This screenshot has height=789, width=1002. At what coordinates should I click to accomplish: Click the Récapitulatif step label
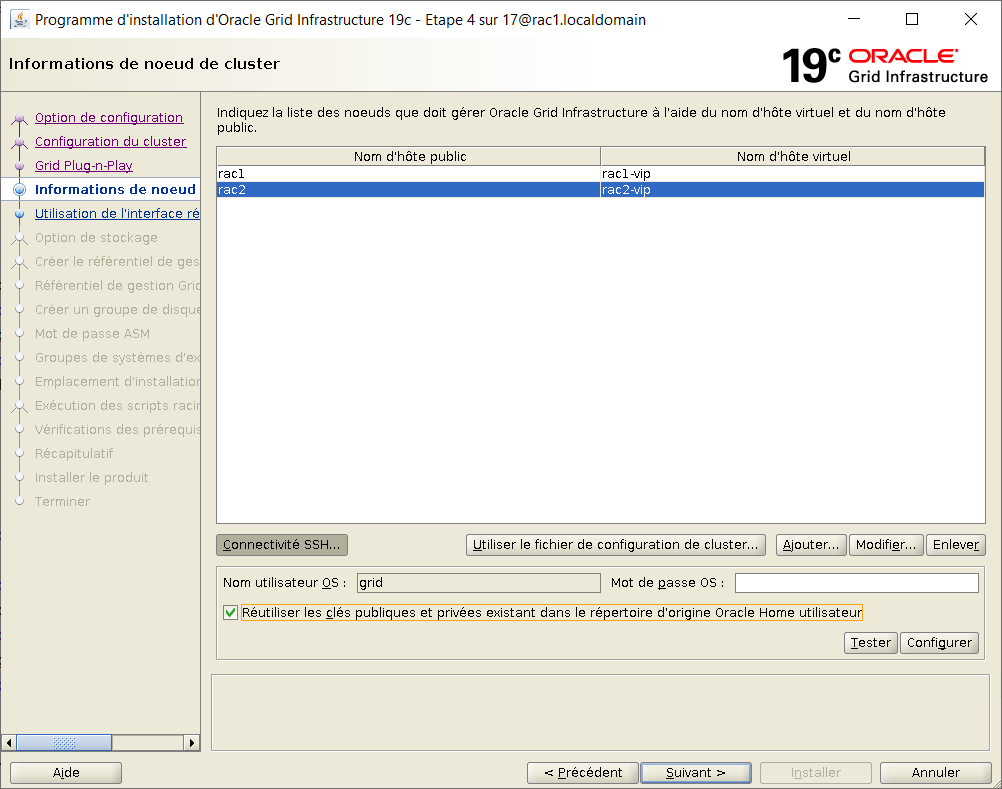tap(73, 454)
